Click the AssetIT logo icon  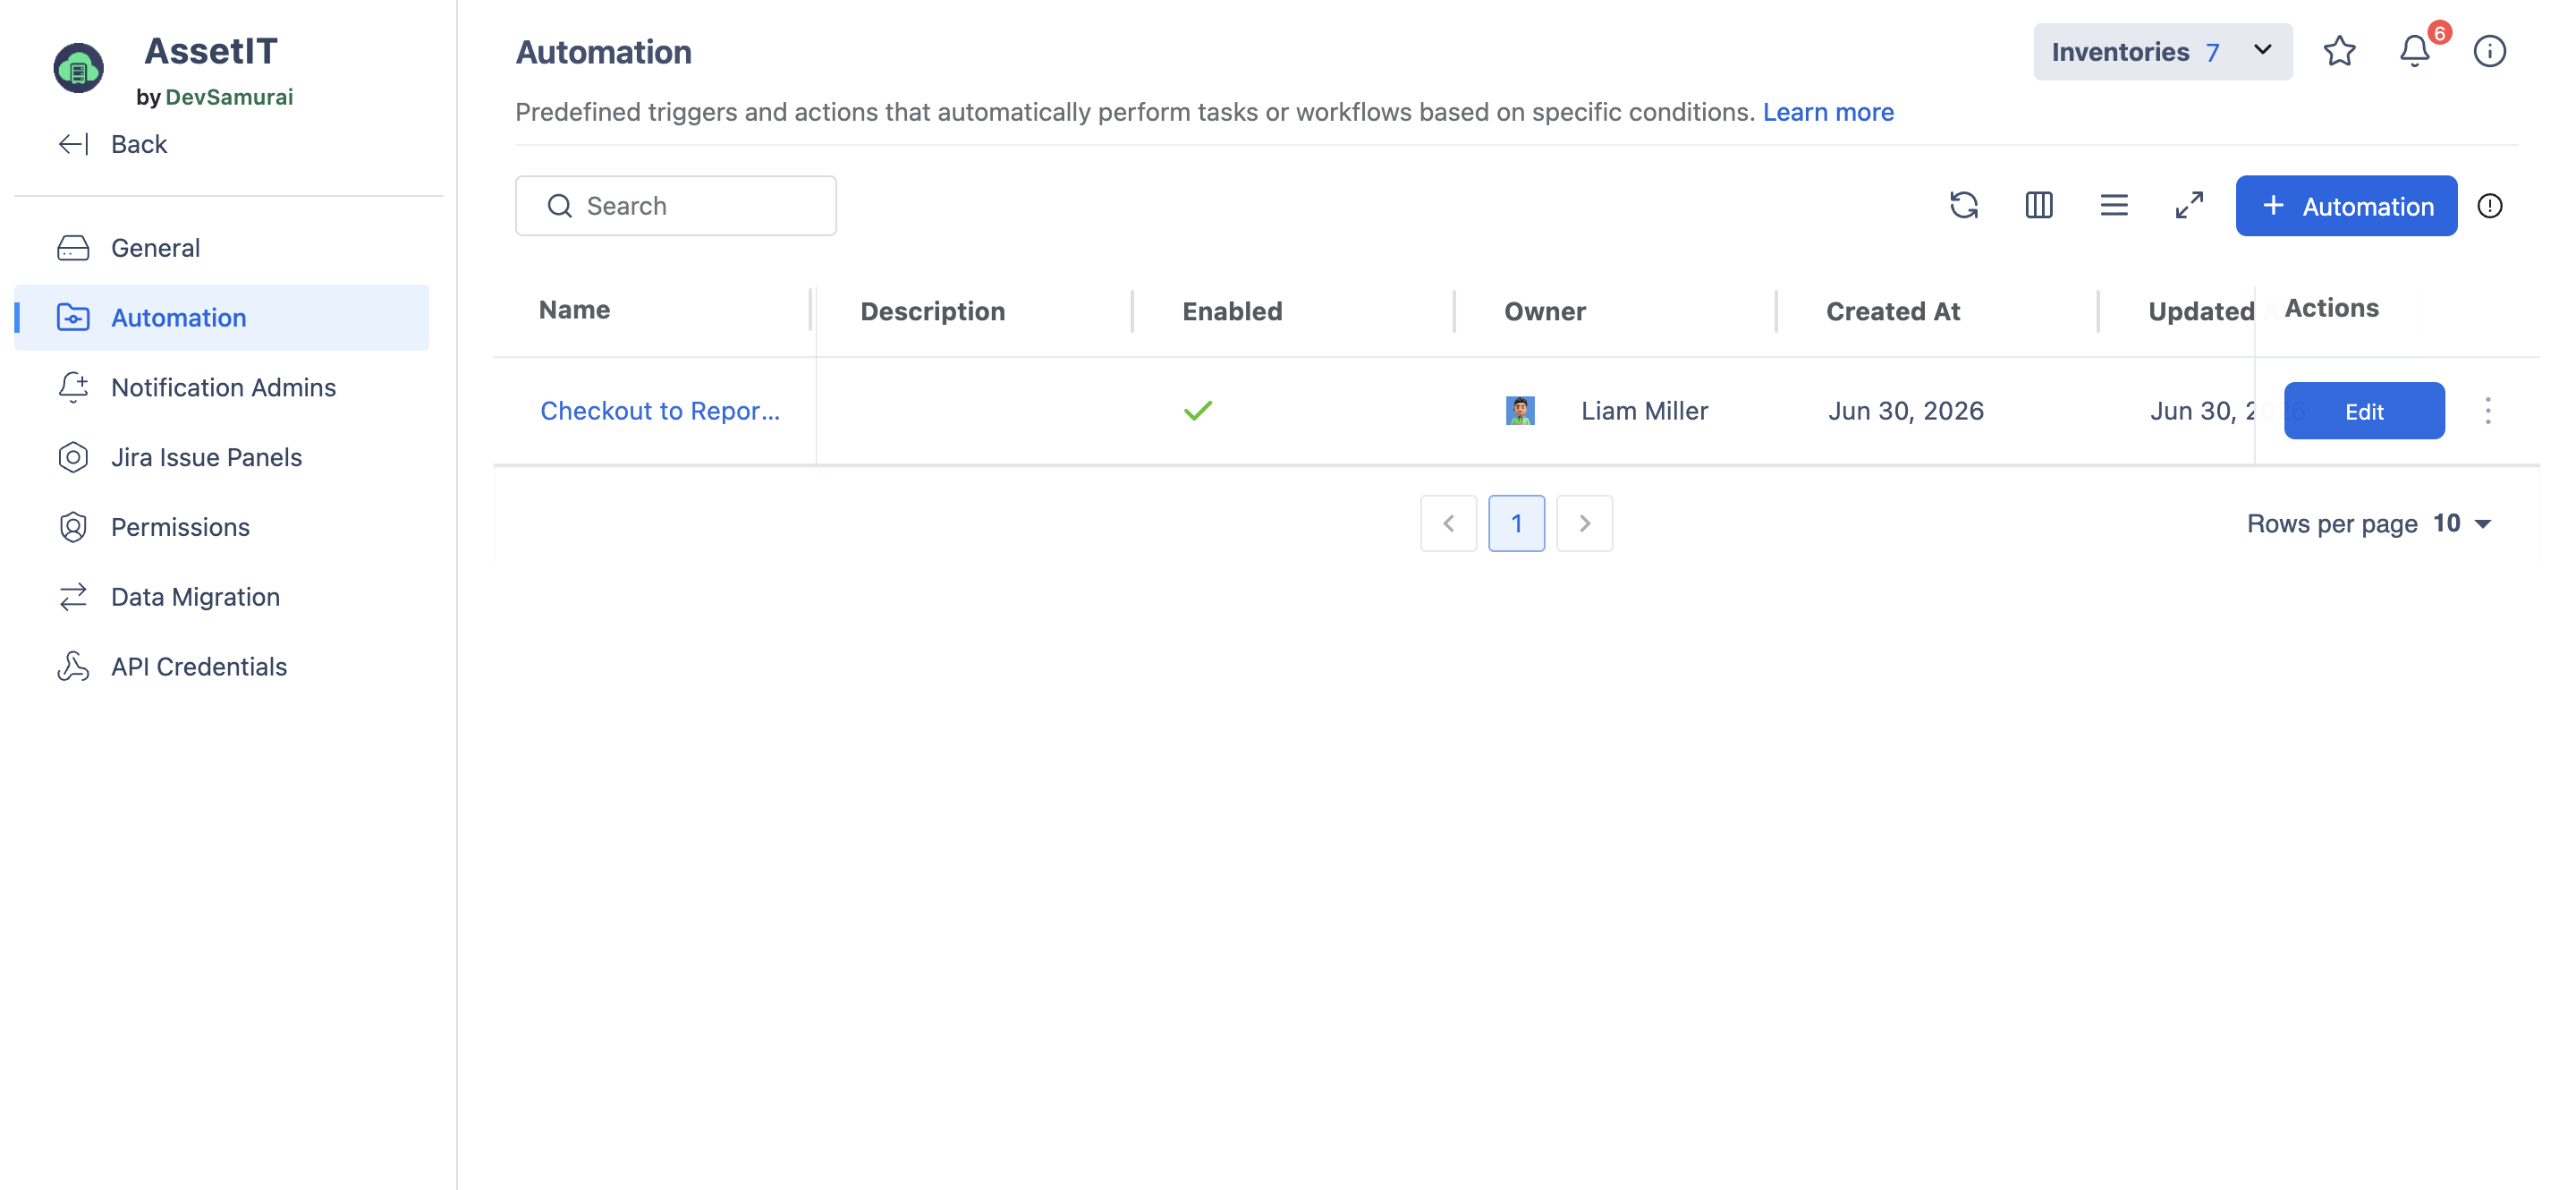click(x=78, y=68)
